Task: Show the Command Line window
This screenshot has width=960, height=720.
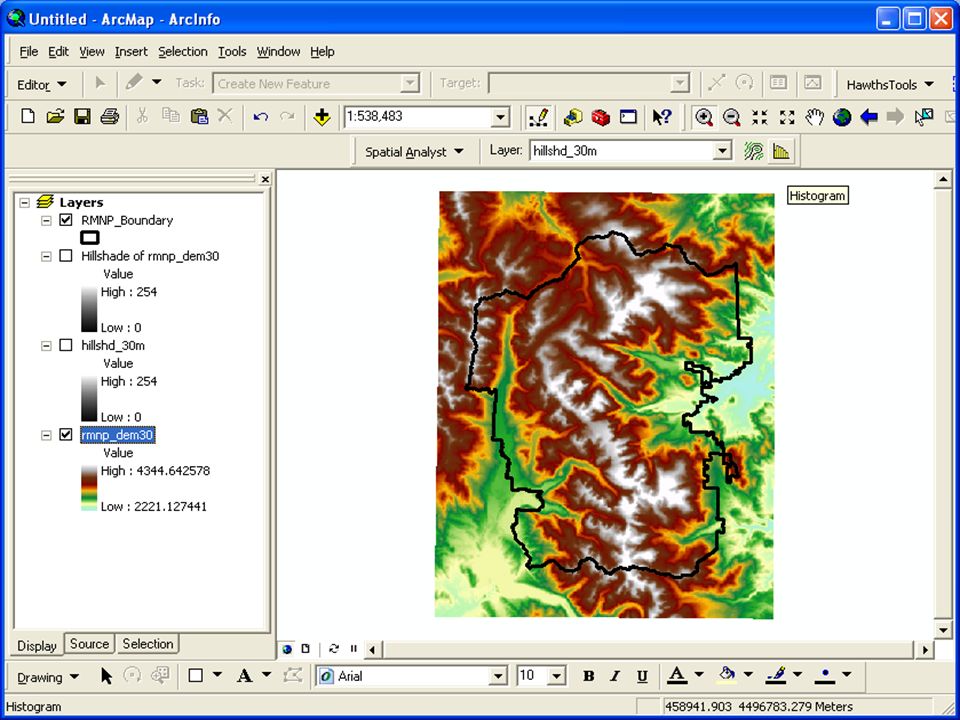Action: [628, 117]
